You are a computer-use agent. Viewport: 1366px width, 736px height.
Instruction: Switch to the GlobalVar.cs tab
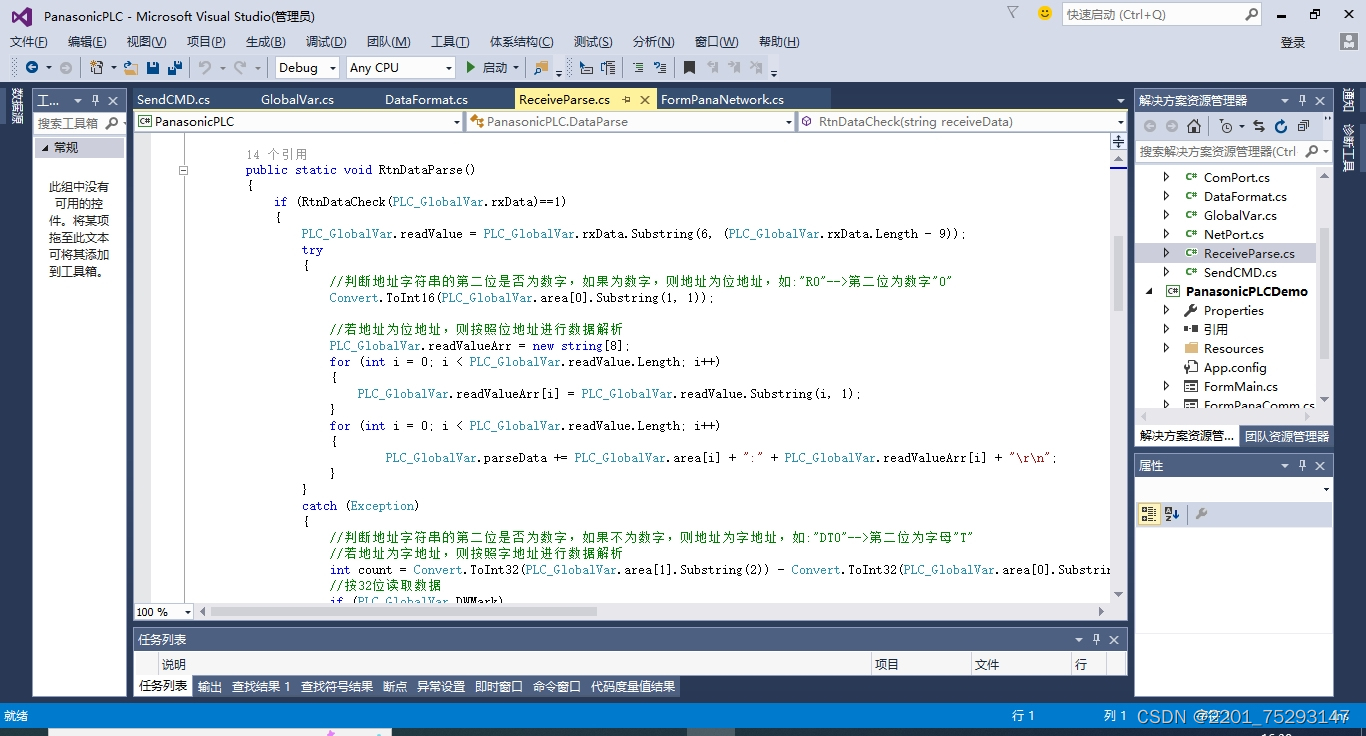point(297,100)
